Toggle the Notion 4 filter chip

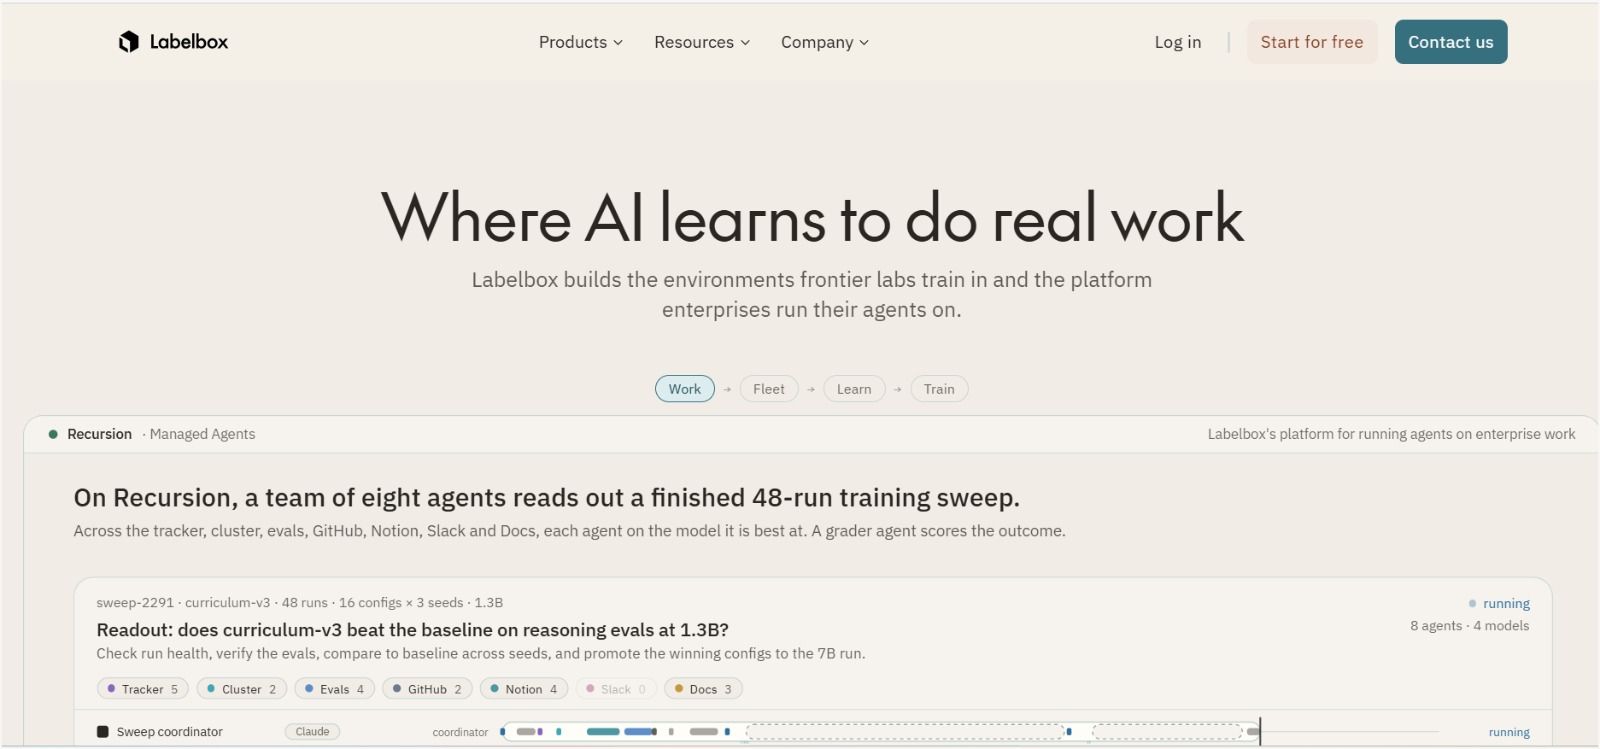(524, 689)
